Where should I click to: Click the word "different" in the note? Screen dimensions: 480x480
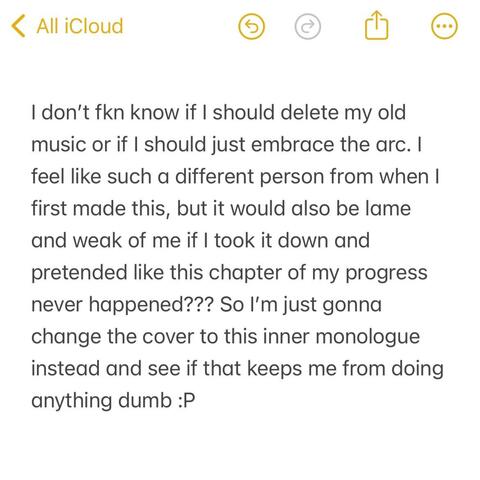pyautogui.click(x=214, y=176)
